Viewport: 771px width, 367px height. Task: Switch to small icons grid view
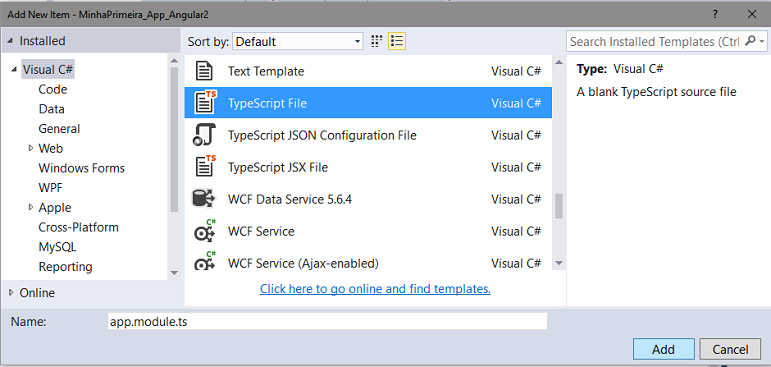[377, 41]
